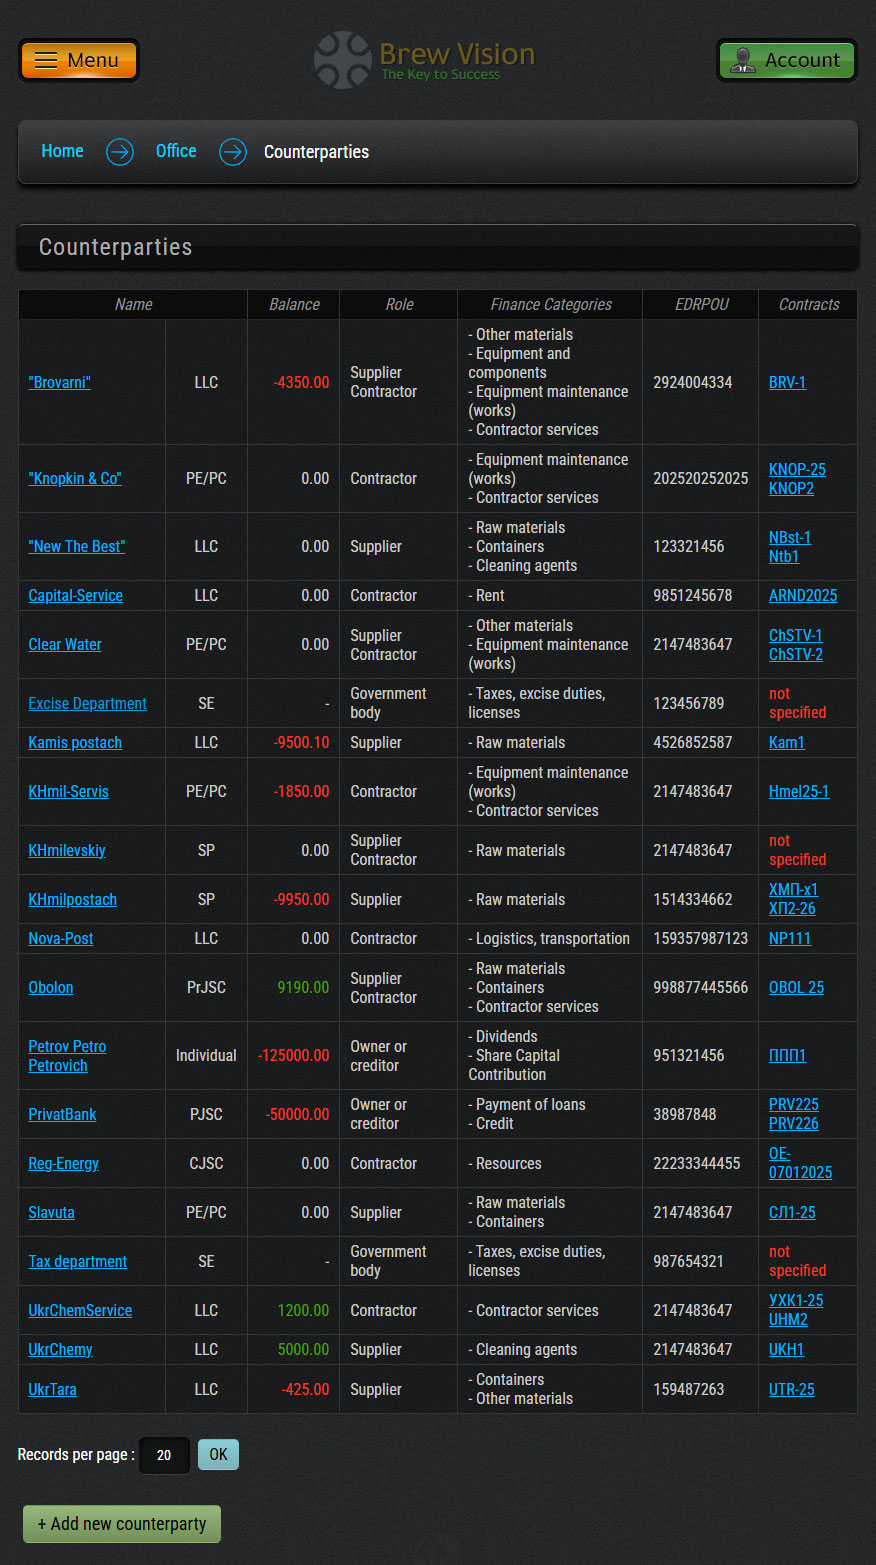Click the arrow icon after Home breadcrumb
876x1565 pixels.
click(x=120, y=152)
